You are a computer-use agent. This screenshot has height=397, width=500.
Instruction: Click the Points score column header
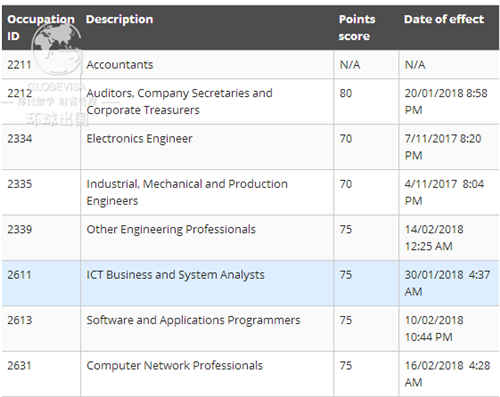click(x=357, y=27)
